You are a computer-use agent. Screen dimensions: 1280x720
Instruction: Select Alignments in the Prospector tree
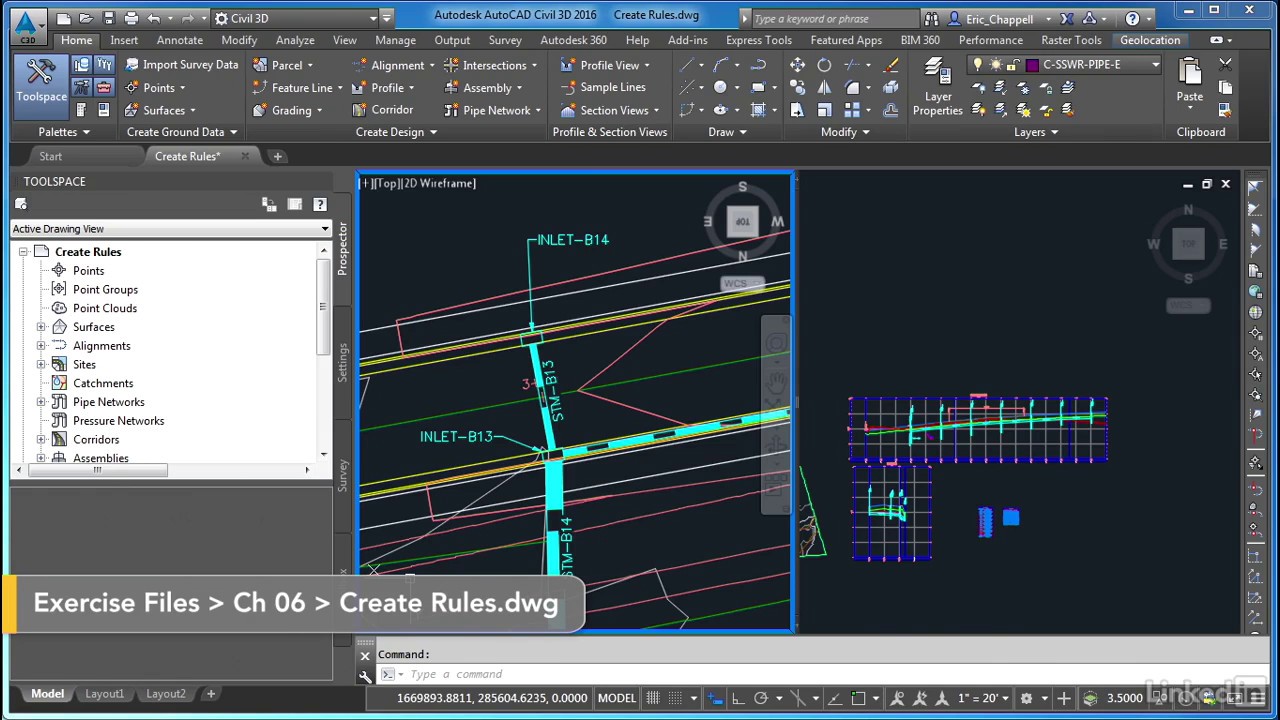[101, 346]
